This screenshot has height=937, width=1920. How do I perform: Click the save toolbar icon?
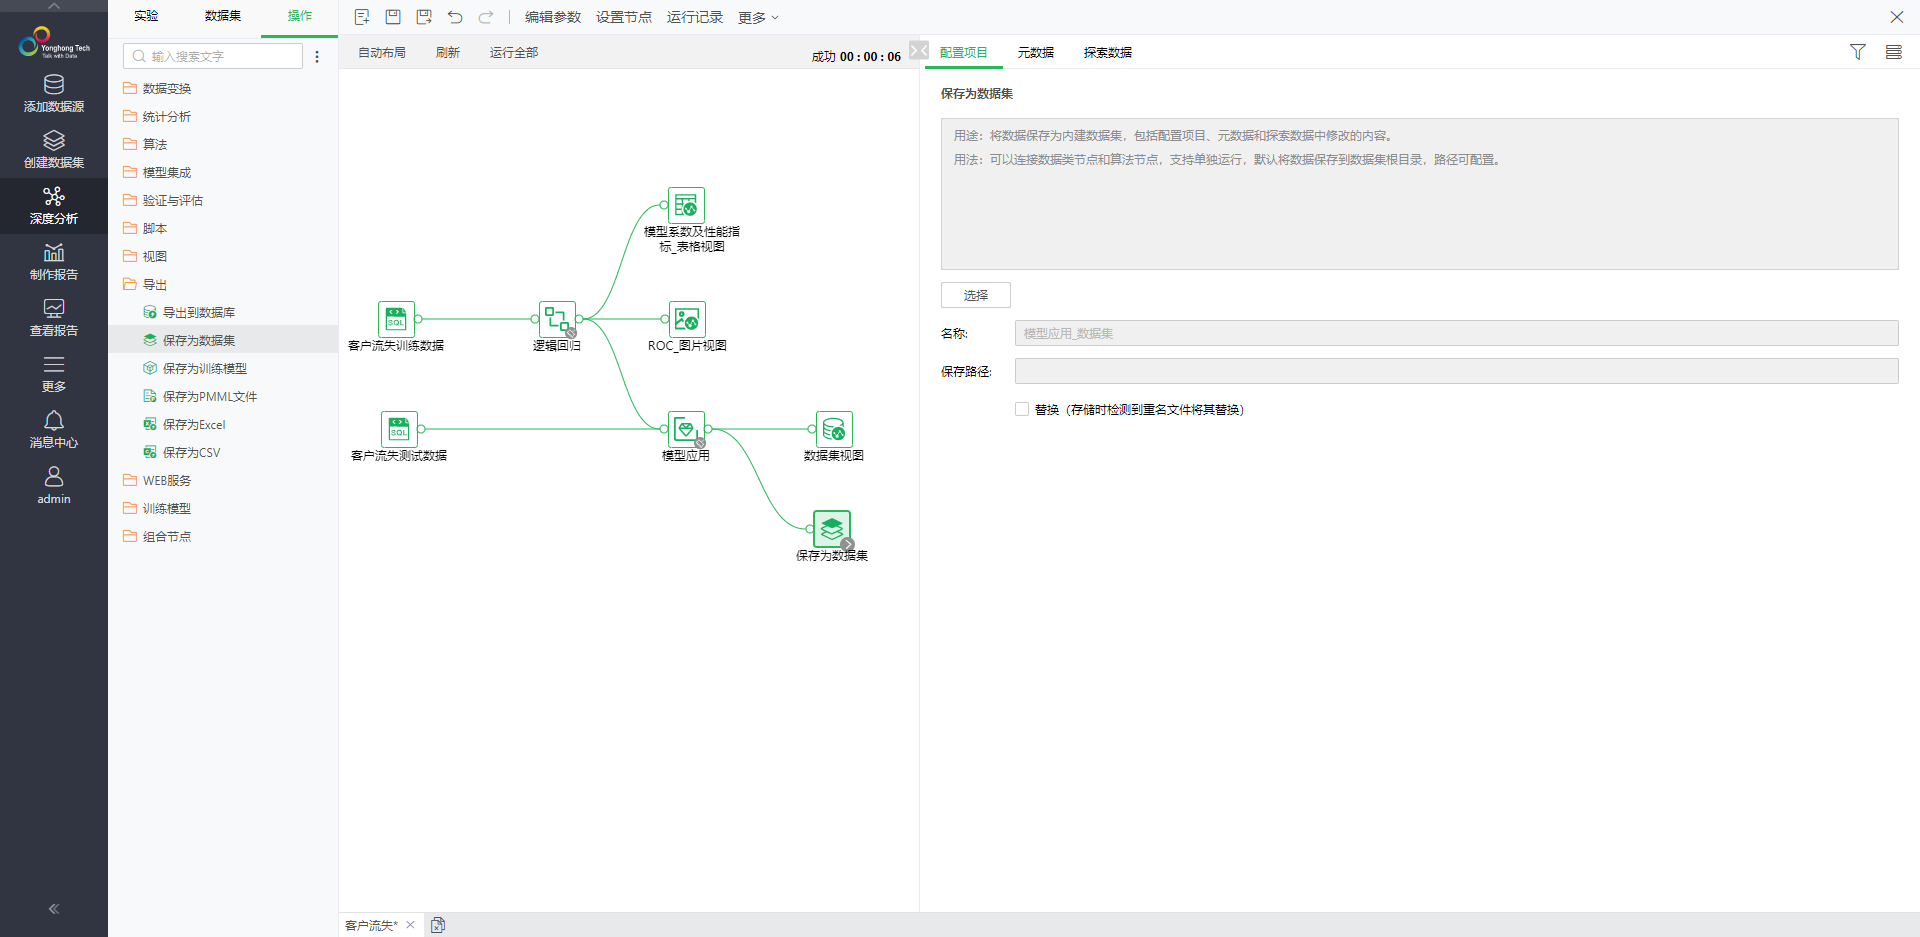point(393,17)
